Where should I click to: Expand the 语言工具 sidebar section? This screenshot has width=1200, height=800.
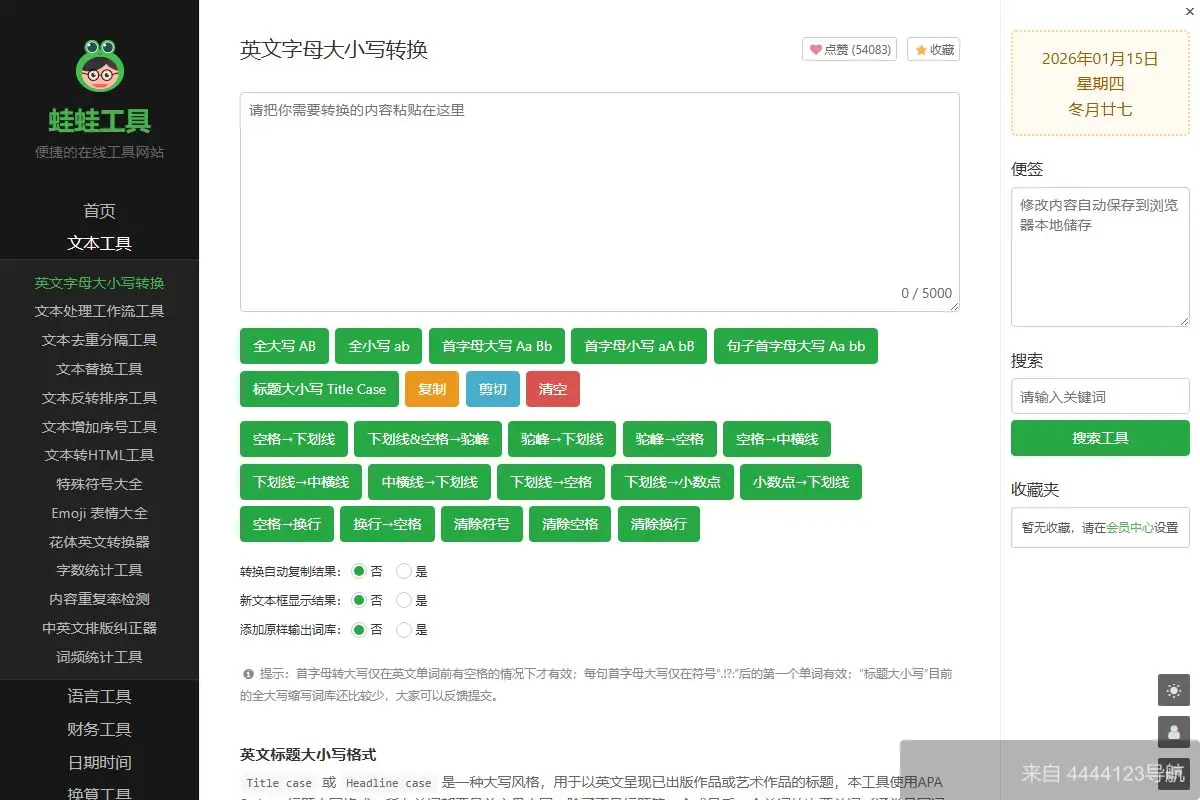[x=99, y=695]
